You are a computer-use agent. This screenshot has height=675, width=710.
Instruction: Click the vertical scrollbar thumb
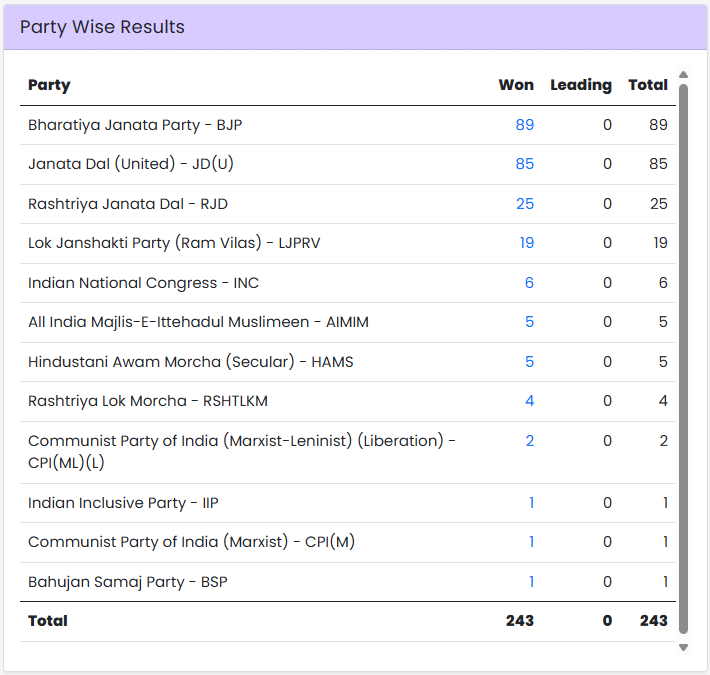683,358
